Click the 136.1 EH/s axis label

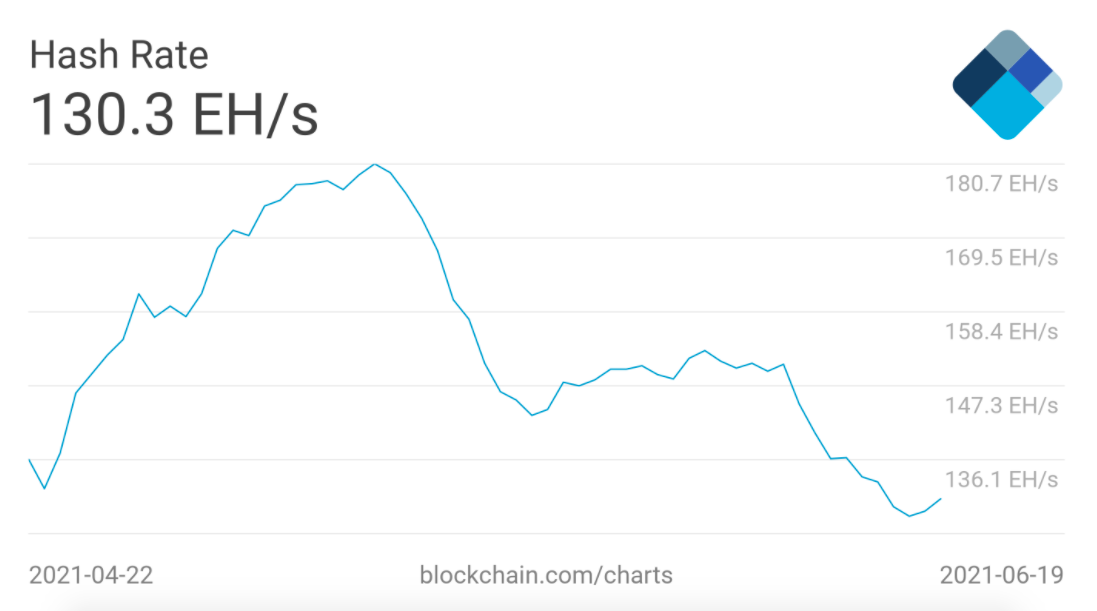click(1001, 479)
